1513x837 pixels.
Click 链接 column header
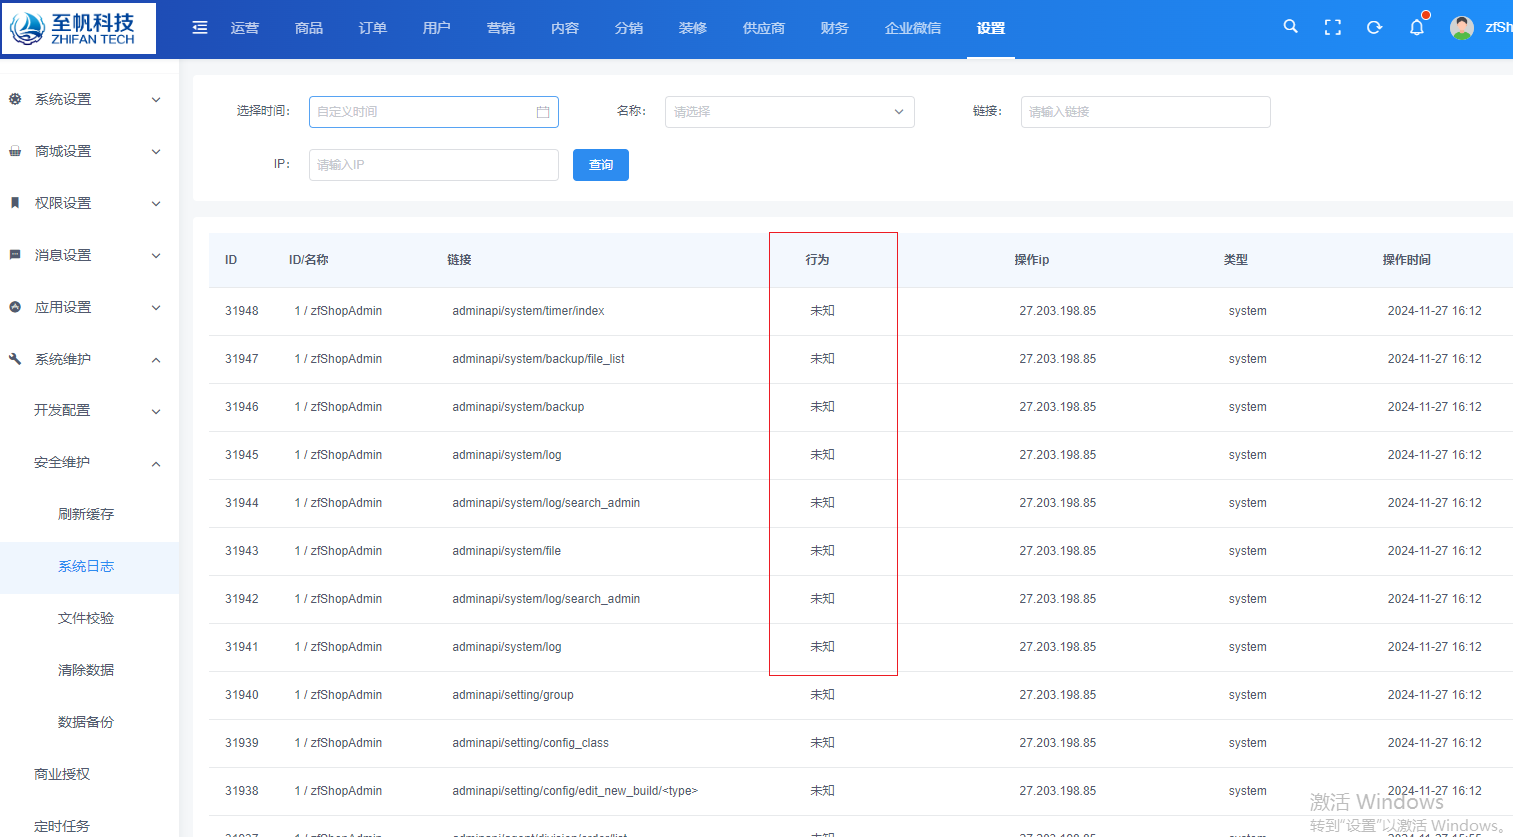pos(459,260)
